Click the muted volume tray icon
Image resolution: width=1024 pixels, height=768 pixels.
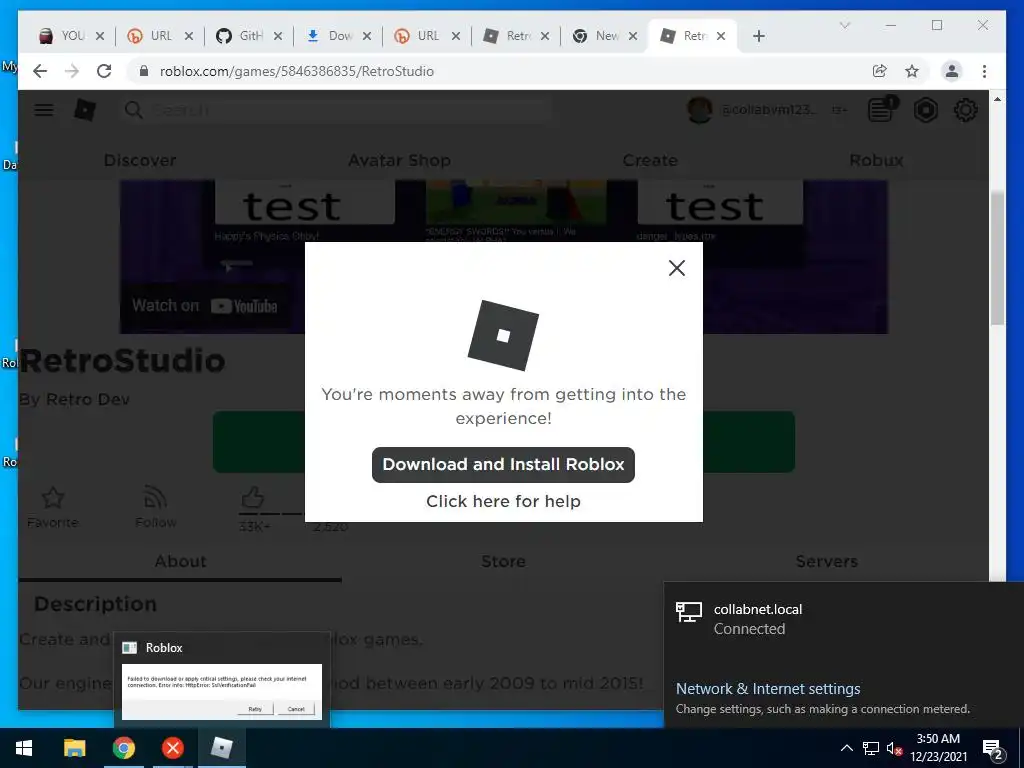[x=894, y=748]
